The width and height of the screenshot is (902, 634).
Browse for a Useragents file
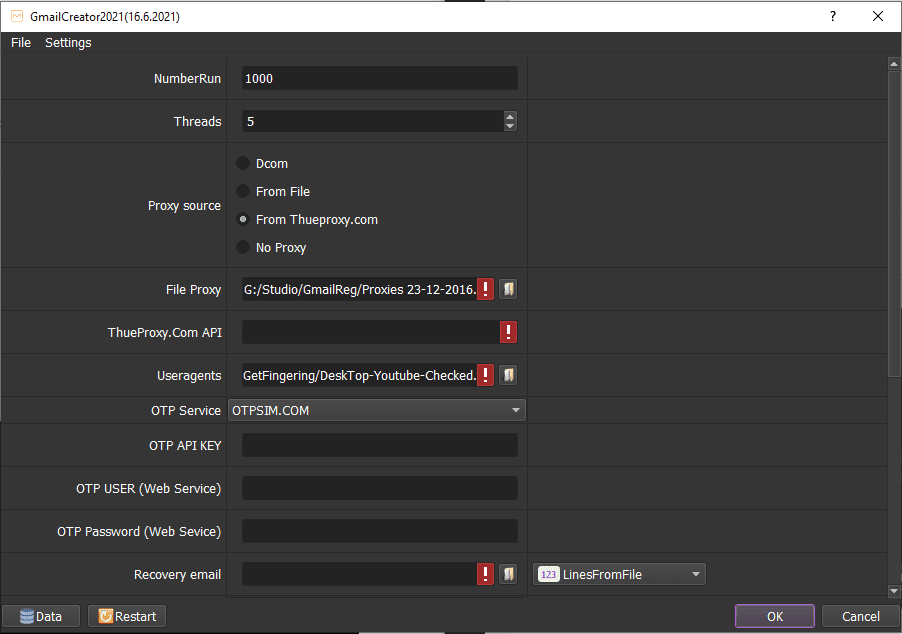click(x=508, y=375)
